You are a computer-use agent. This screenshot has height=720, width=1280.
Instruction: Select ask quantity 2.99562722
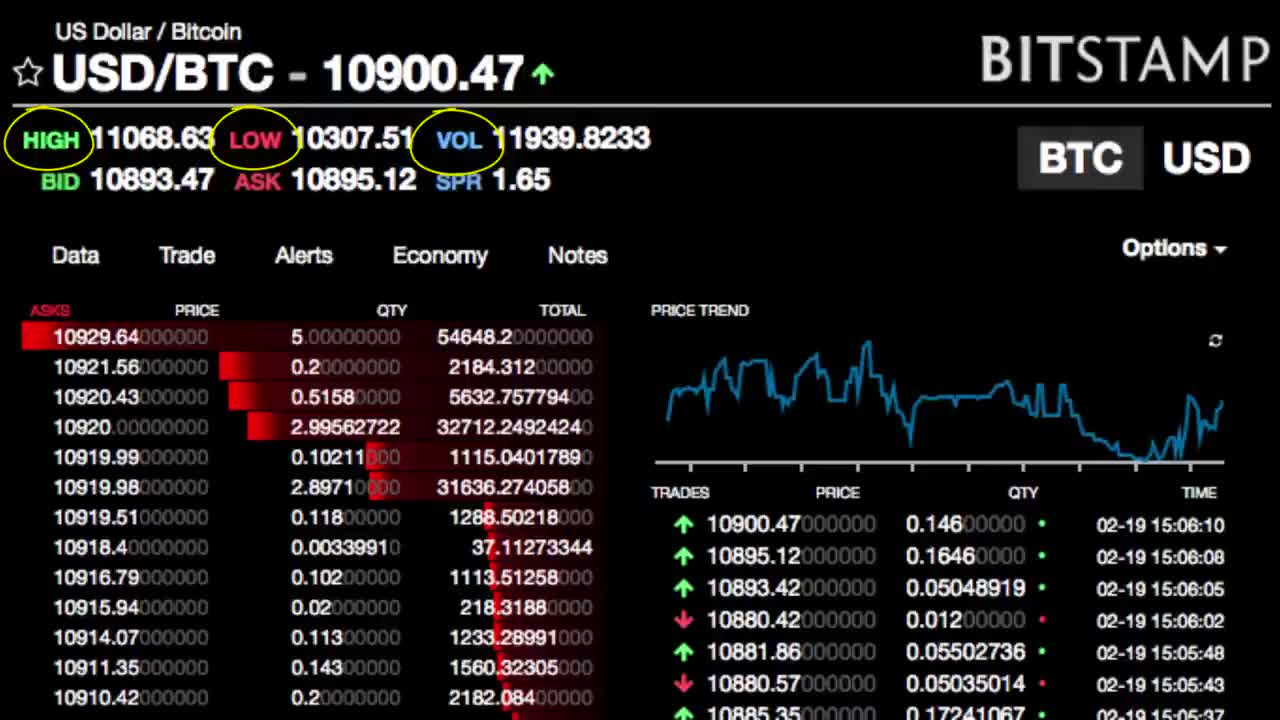346,427
